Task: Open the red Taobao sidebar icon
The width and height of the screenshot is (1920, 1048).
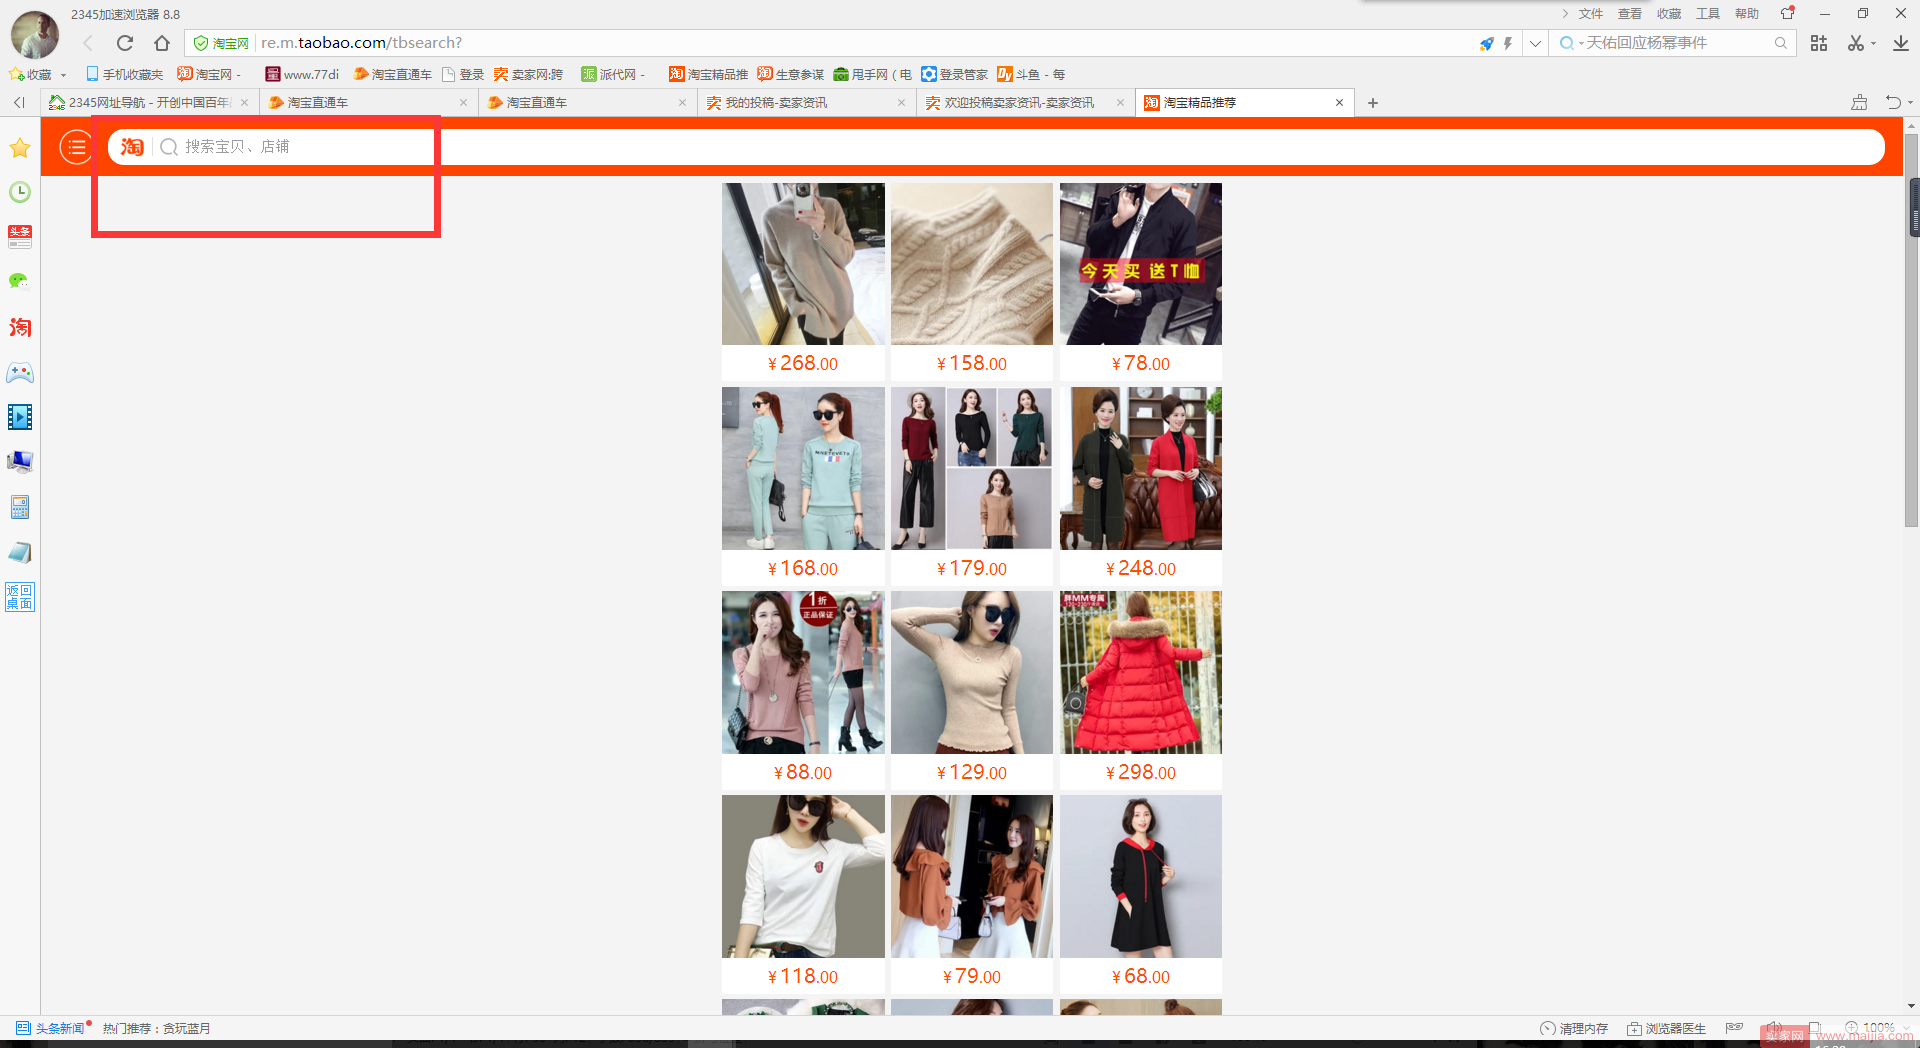Action: click(x=20, y=327)
